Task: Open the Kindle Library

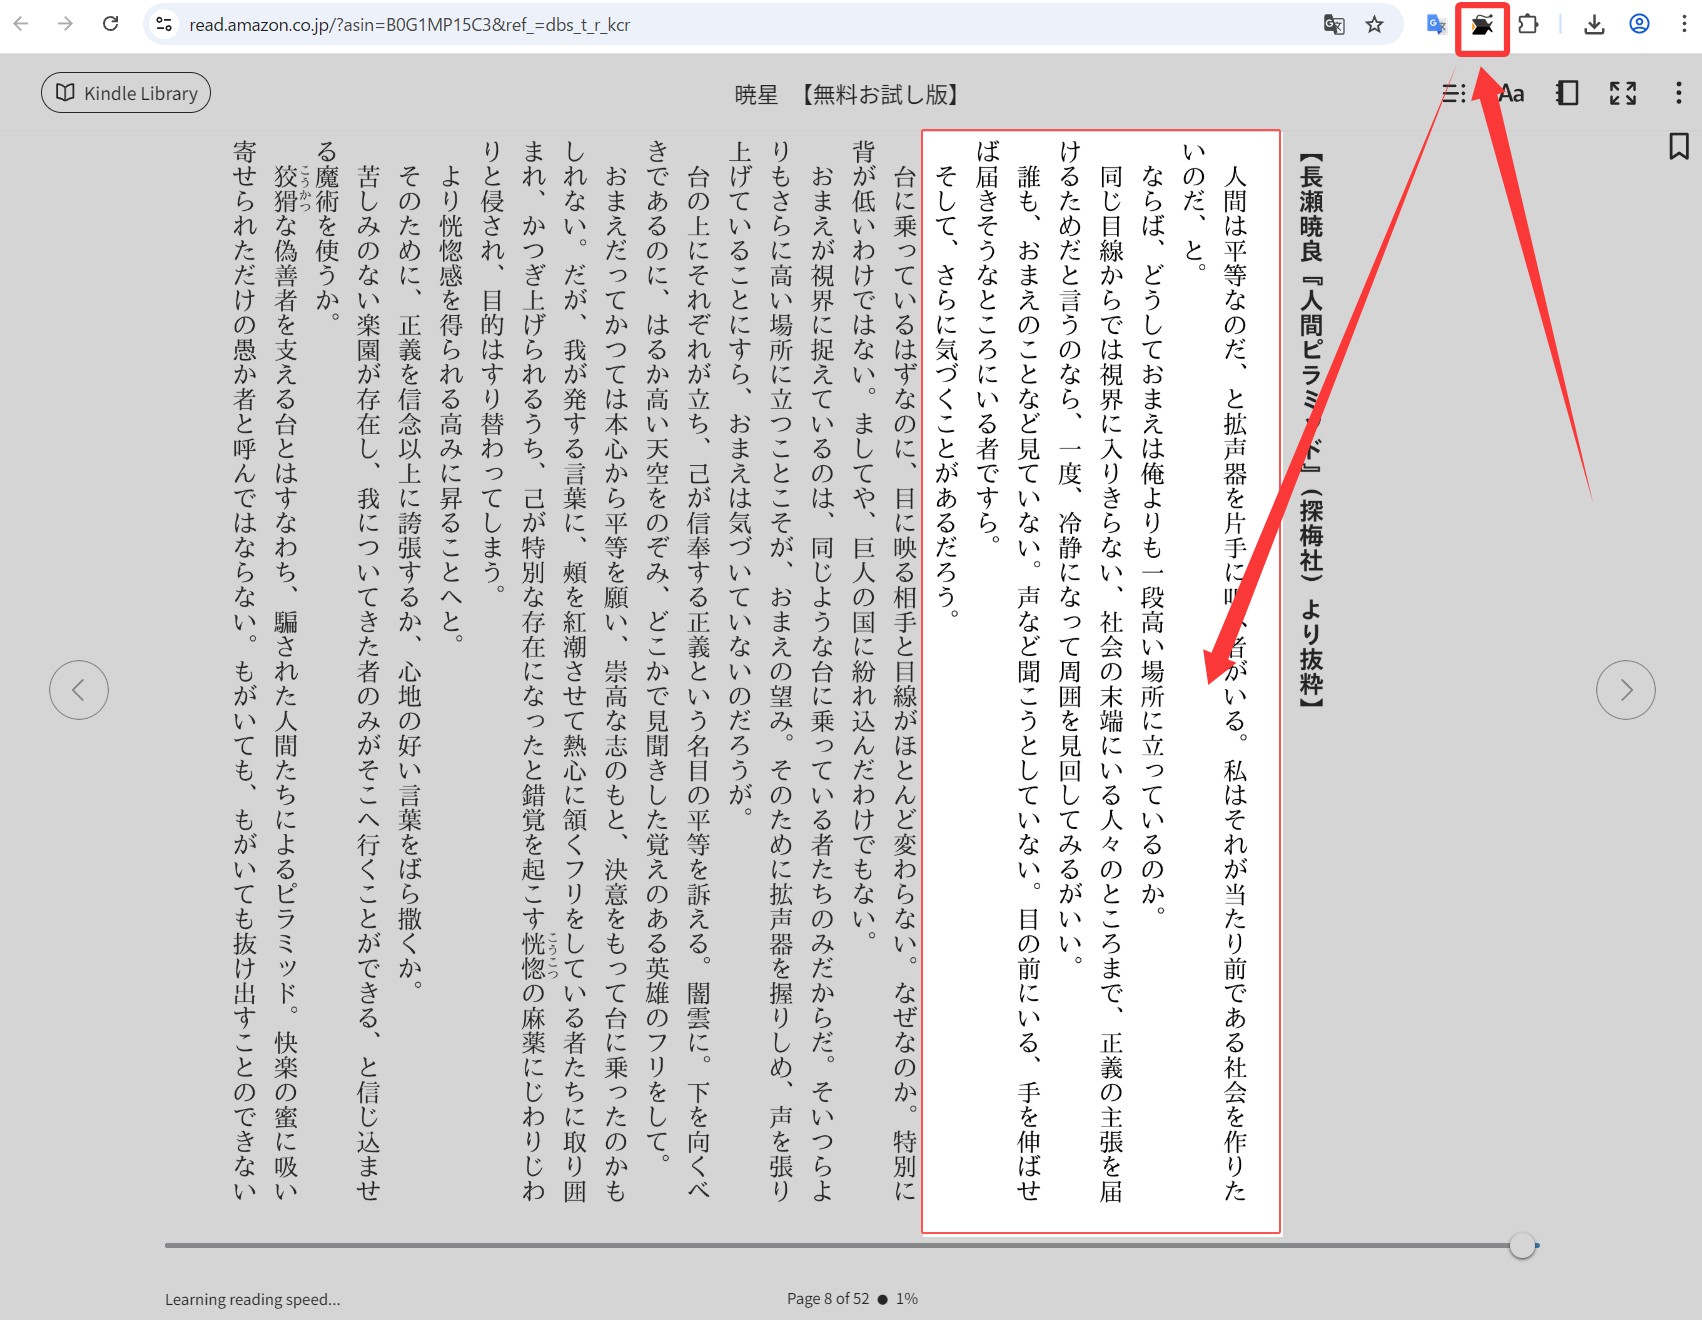Action: tap(126, 93)
